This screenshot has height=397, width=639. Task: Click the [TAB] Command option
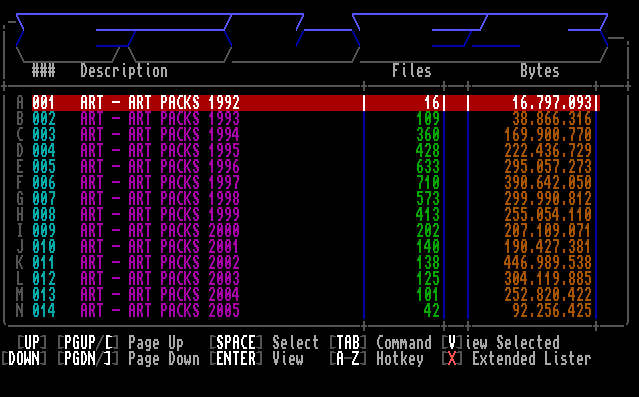380,342
